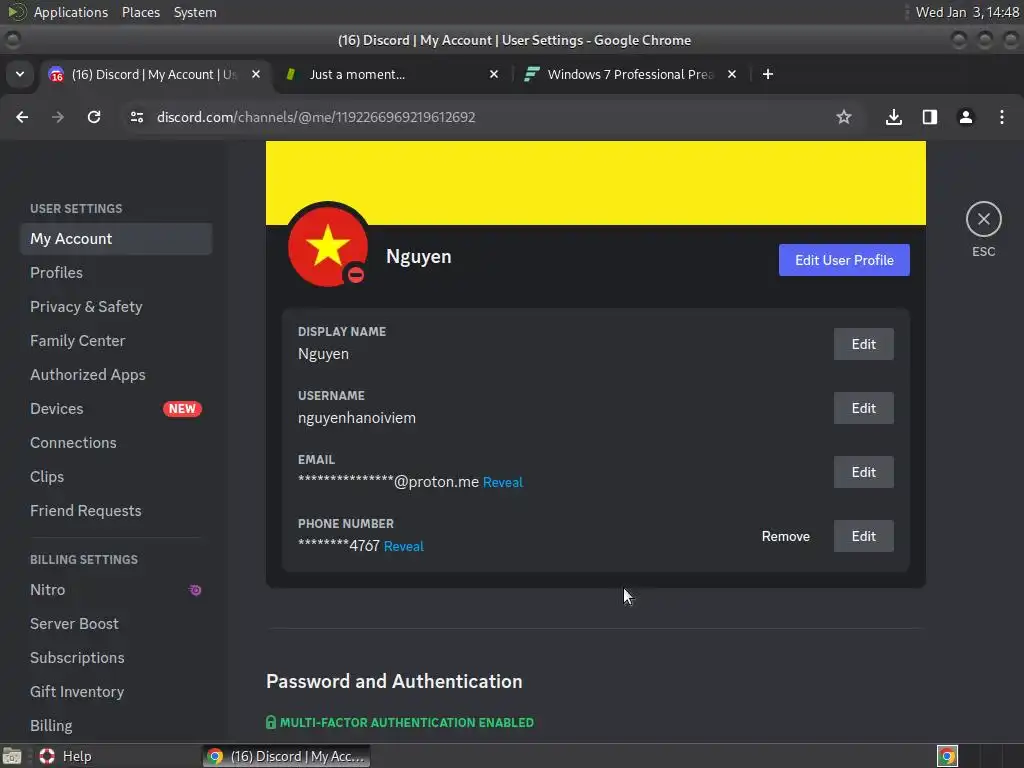Edit the email address
This screenshot has height=768, width=1024.
[863, 472]
